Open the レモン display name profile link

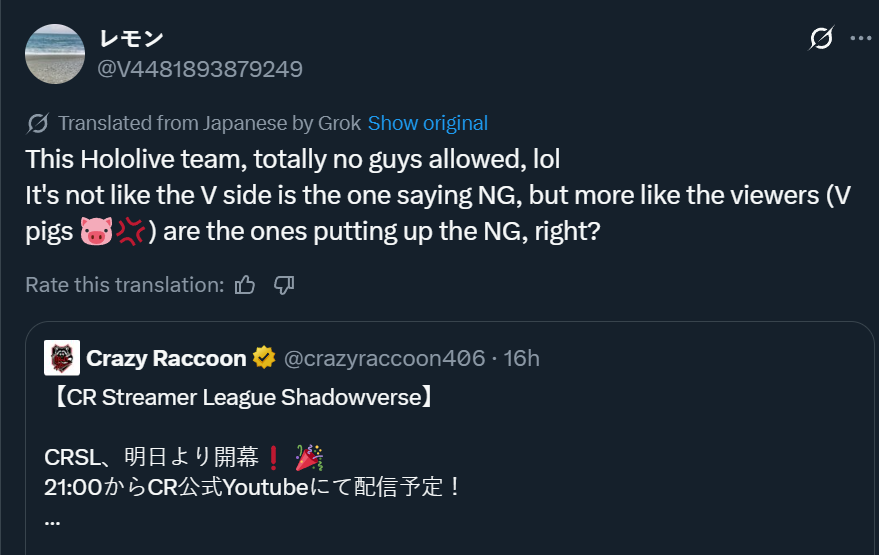pos(131,39)
